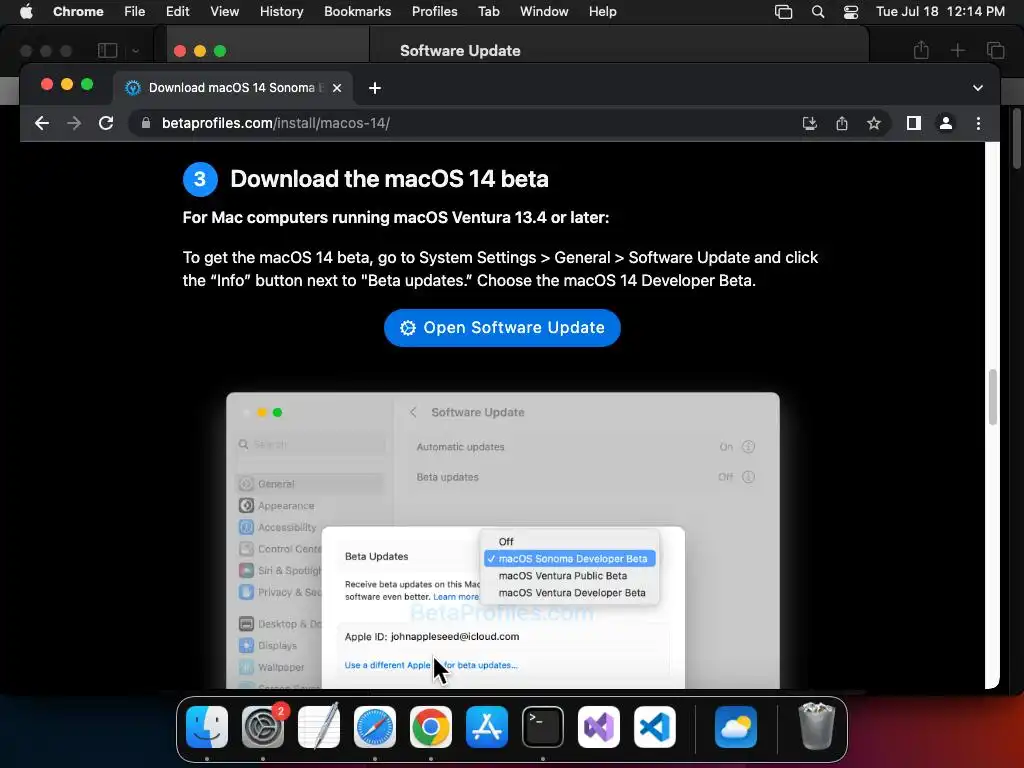Expand Chrome's tab search chevron
Image resolution: width=1024 pixels, height=768 pixels.
click(978, 88)
